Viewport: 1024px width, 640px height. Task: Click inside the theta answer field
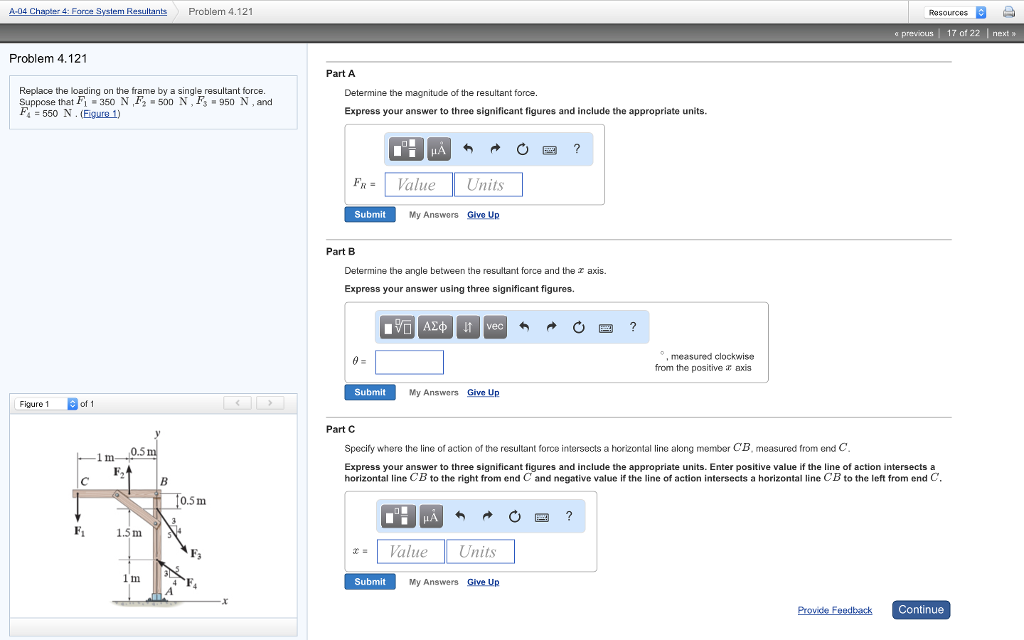[409, 362]
